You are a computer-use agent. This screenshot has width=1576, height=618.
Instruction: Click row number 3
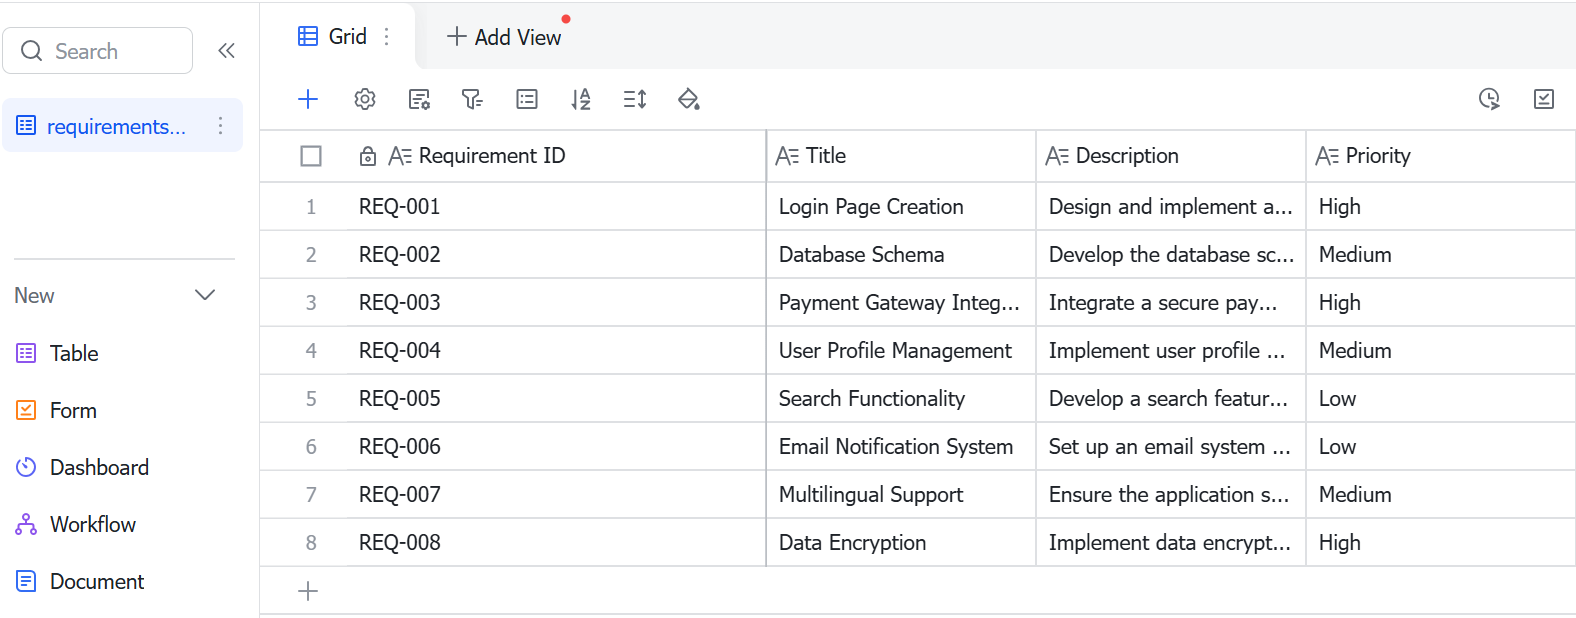pyautogui.click(x=311, y=302)
